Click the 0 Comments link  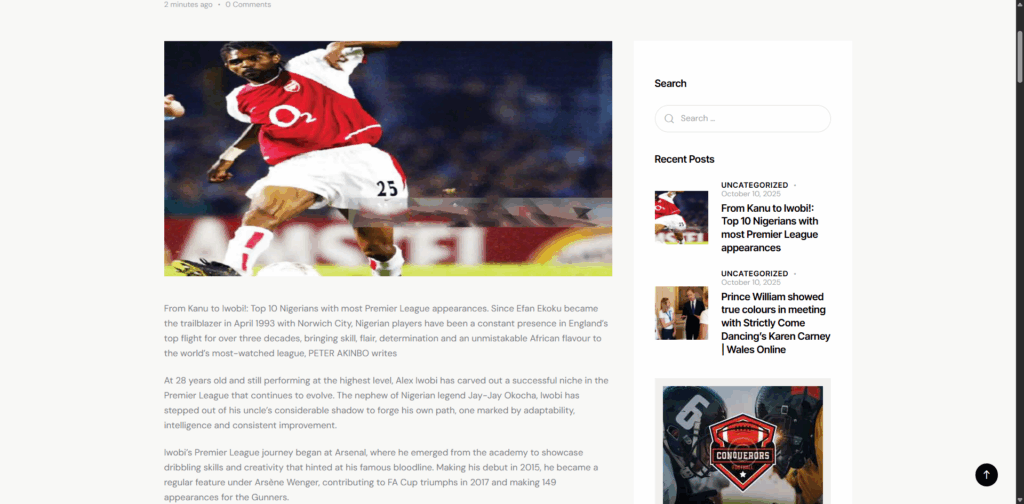tap(248, 5)
